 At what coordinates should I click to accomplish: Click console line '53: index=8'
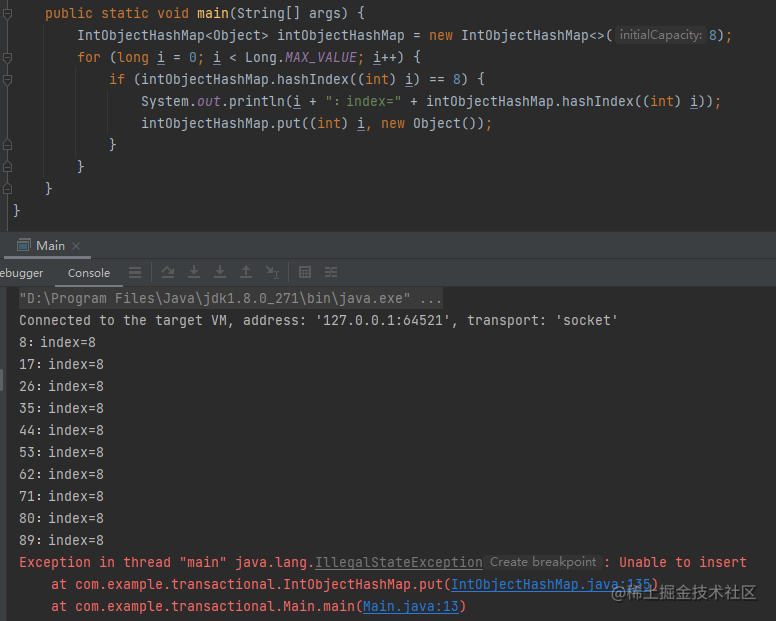[61, 453]
